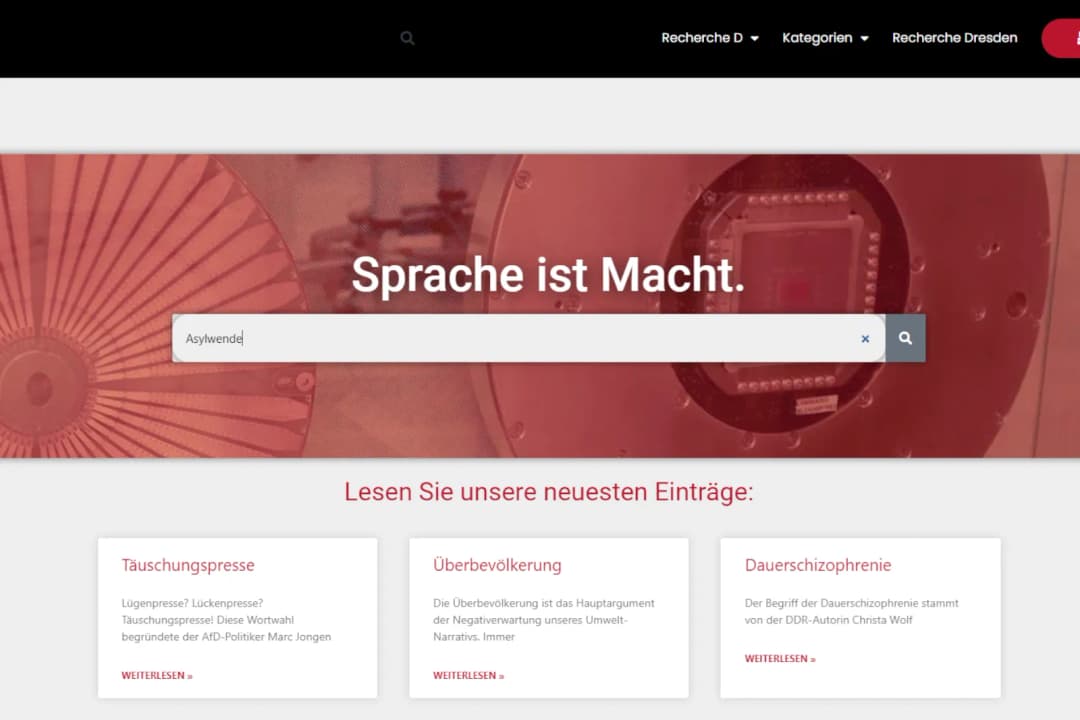The image size is (1080, 720).
Task: Open the Recherche D menu label
Action: [702, 38]
